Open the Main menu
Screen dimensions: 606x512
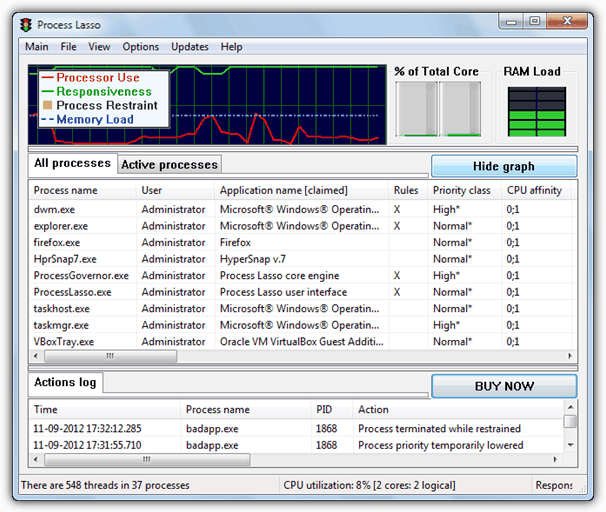click(x=36, y=47)
